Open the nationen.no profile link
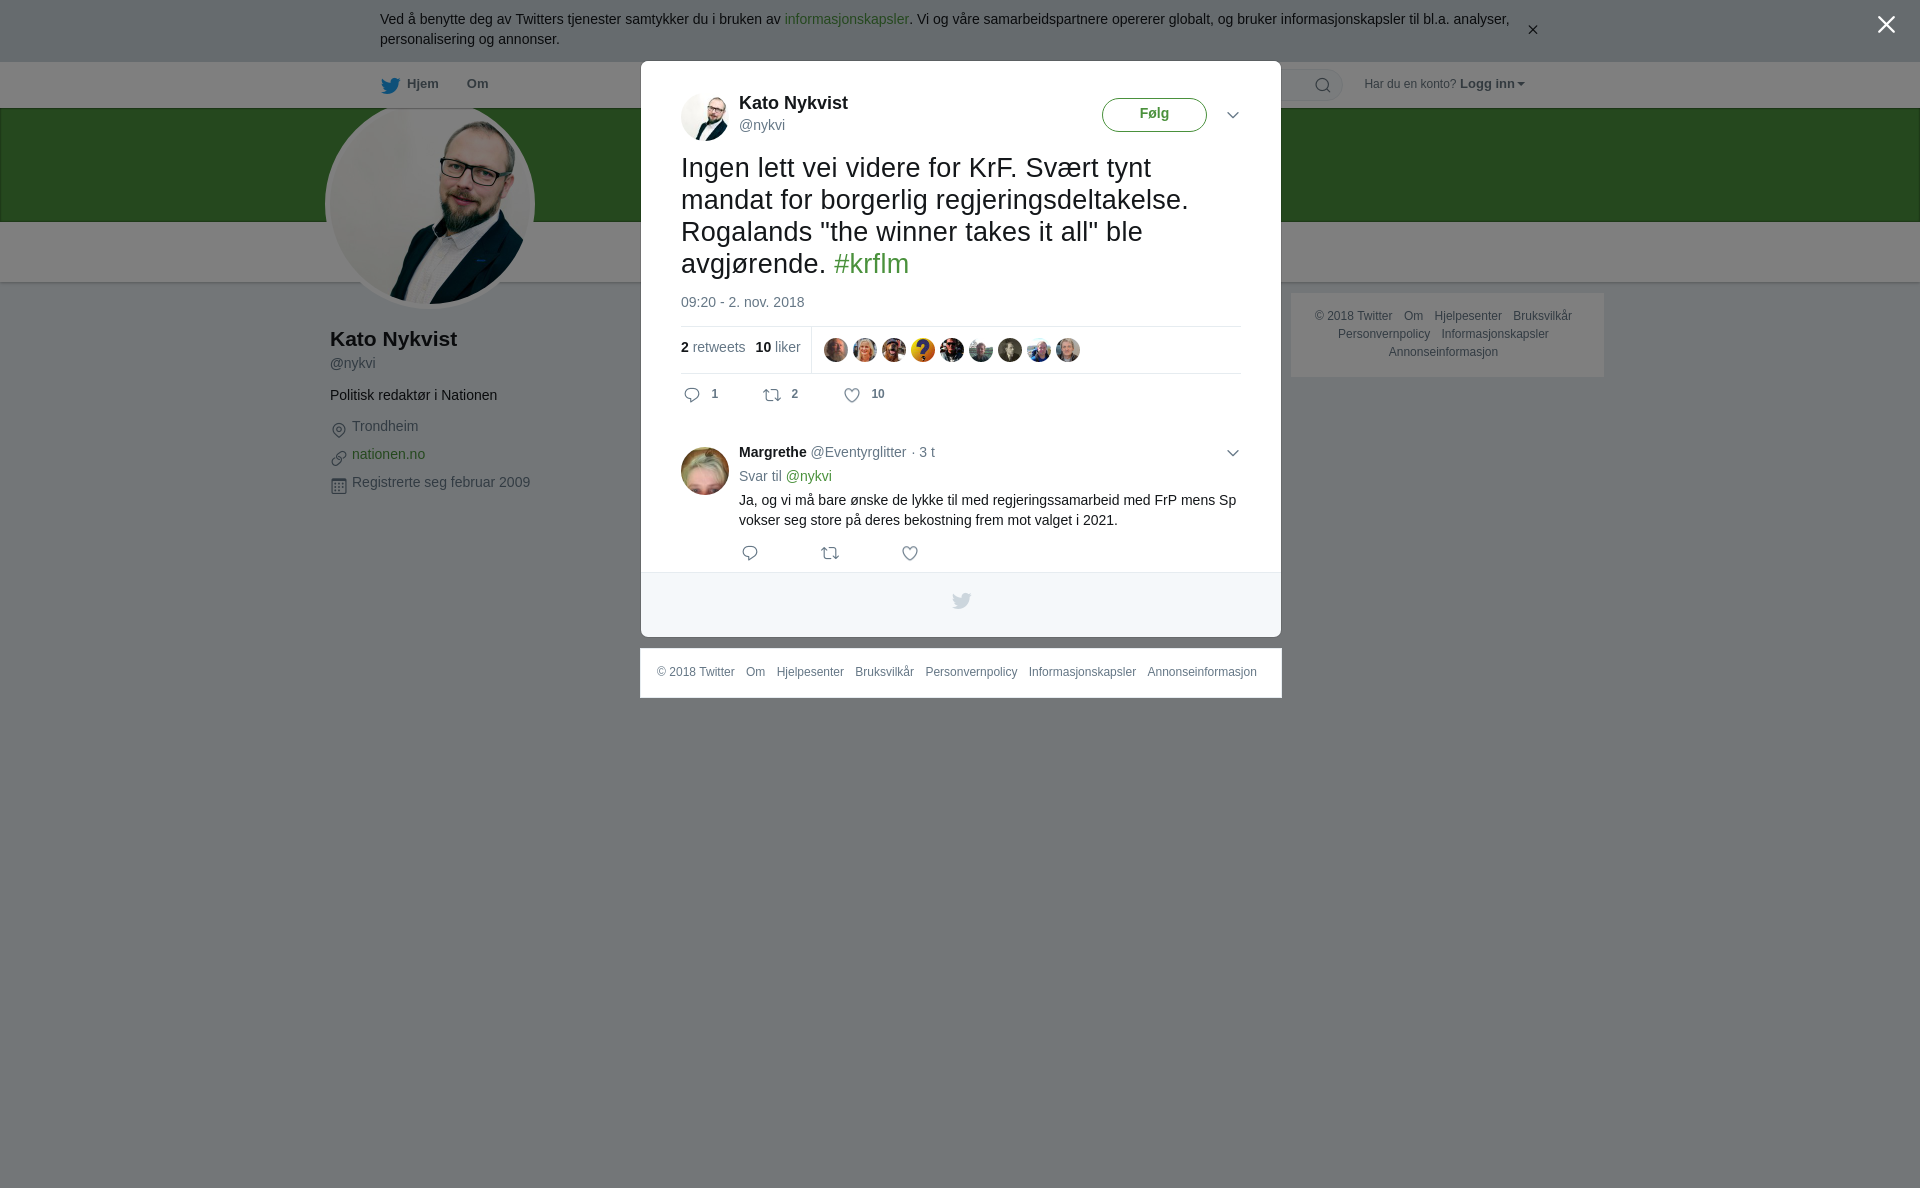 point(388,454)
